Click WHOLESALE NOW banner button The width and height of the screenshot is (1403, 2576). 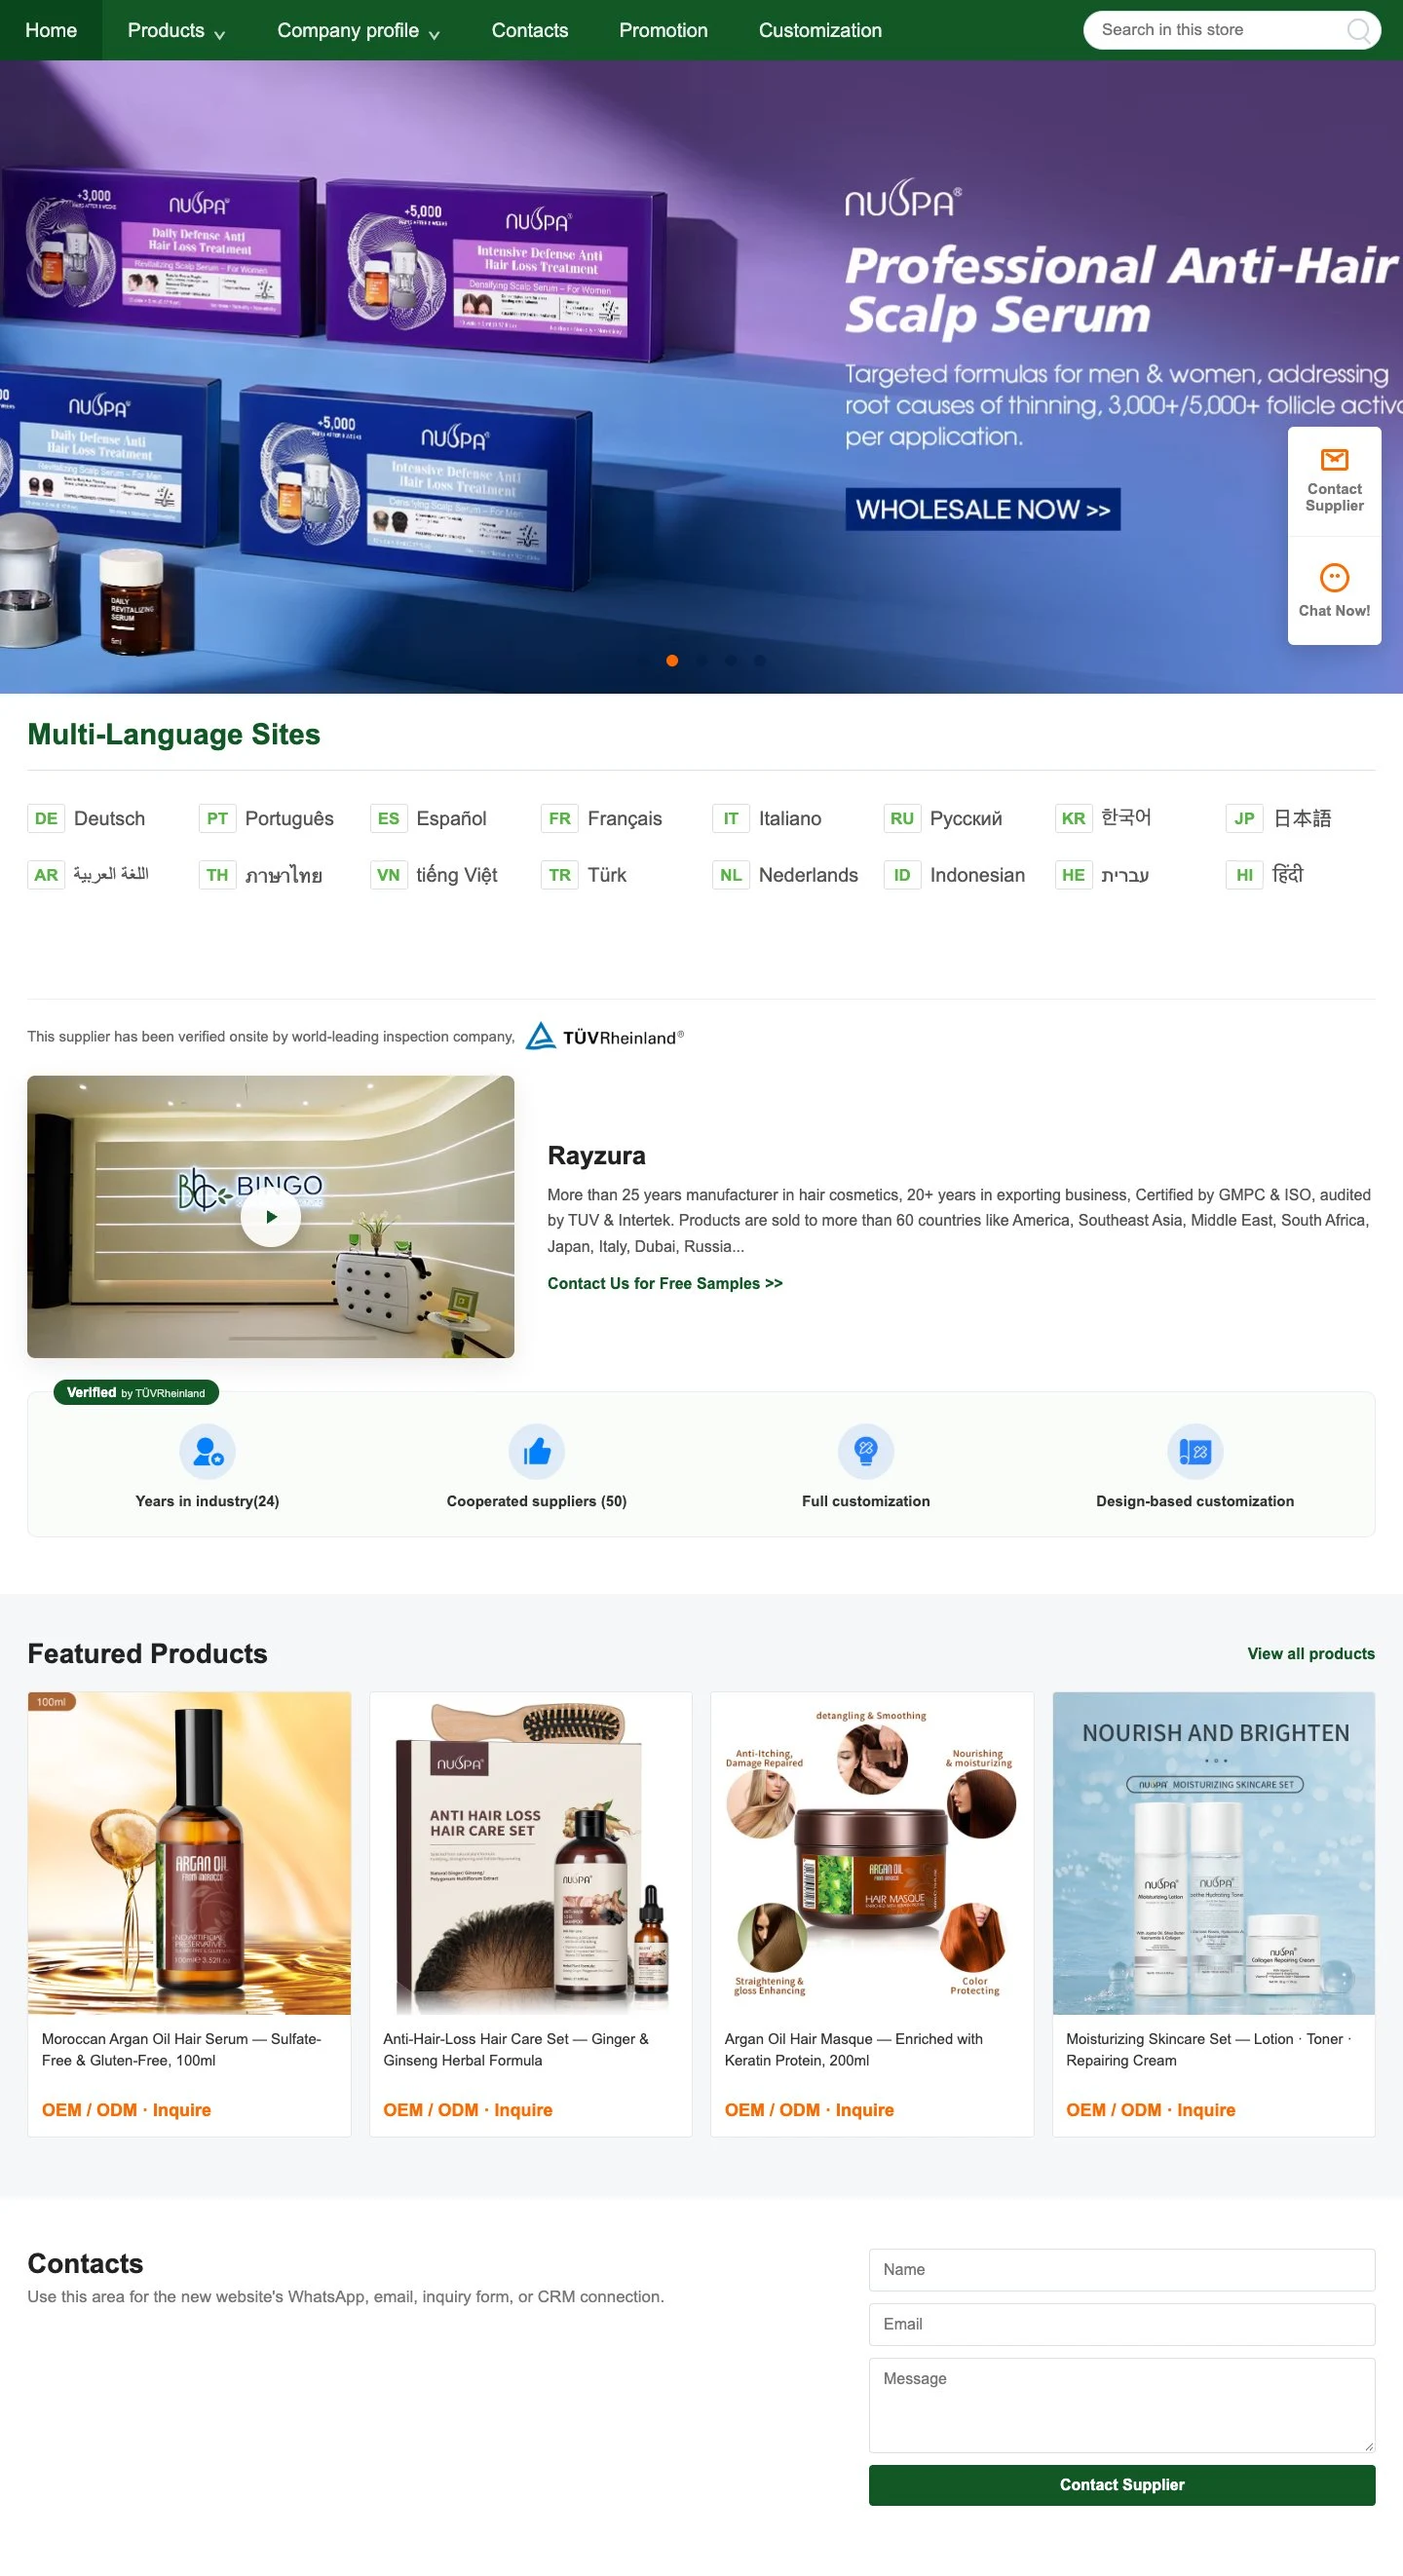click(983, 509)
